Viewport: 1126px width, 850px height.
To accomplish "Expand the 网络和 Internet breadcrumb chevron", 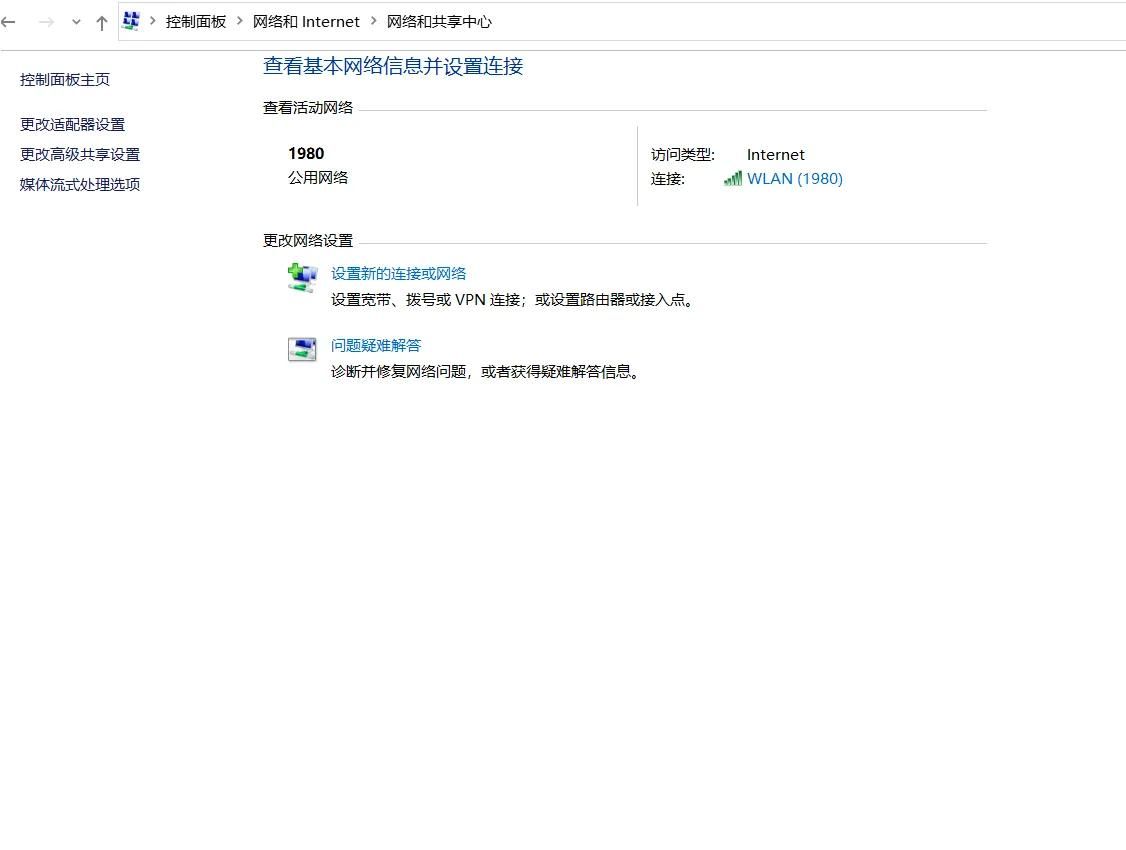I will [372, 21].
